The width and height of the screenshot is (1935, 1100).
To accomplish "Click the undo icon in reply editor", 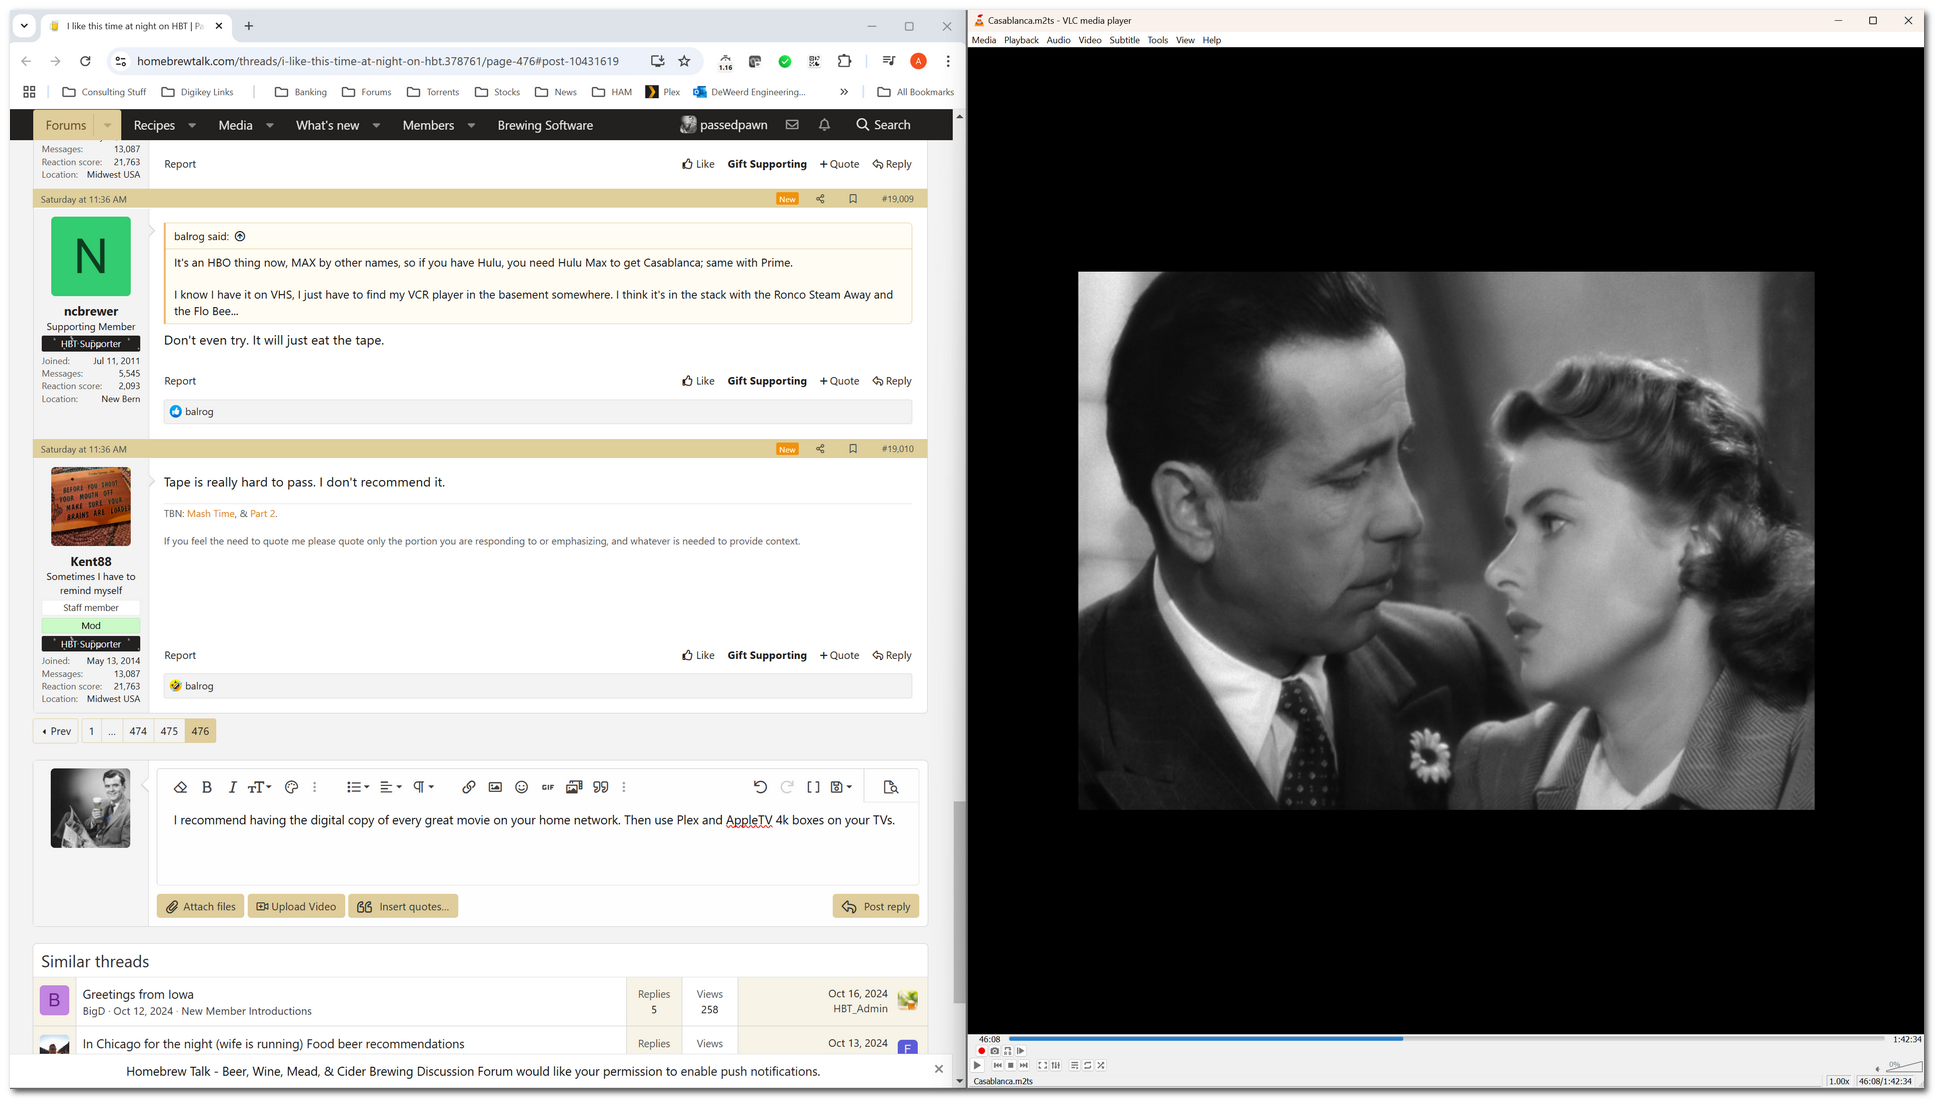I will [x=760, y=787].
